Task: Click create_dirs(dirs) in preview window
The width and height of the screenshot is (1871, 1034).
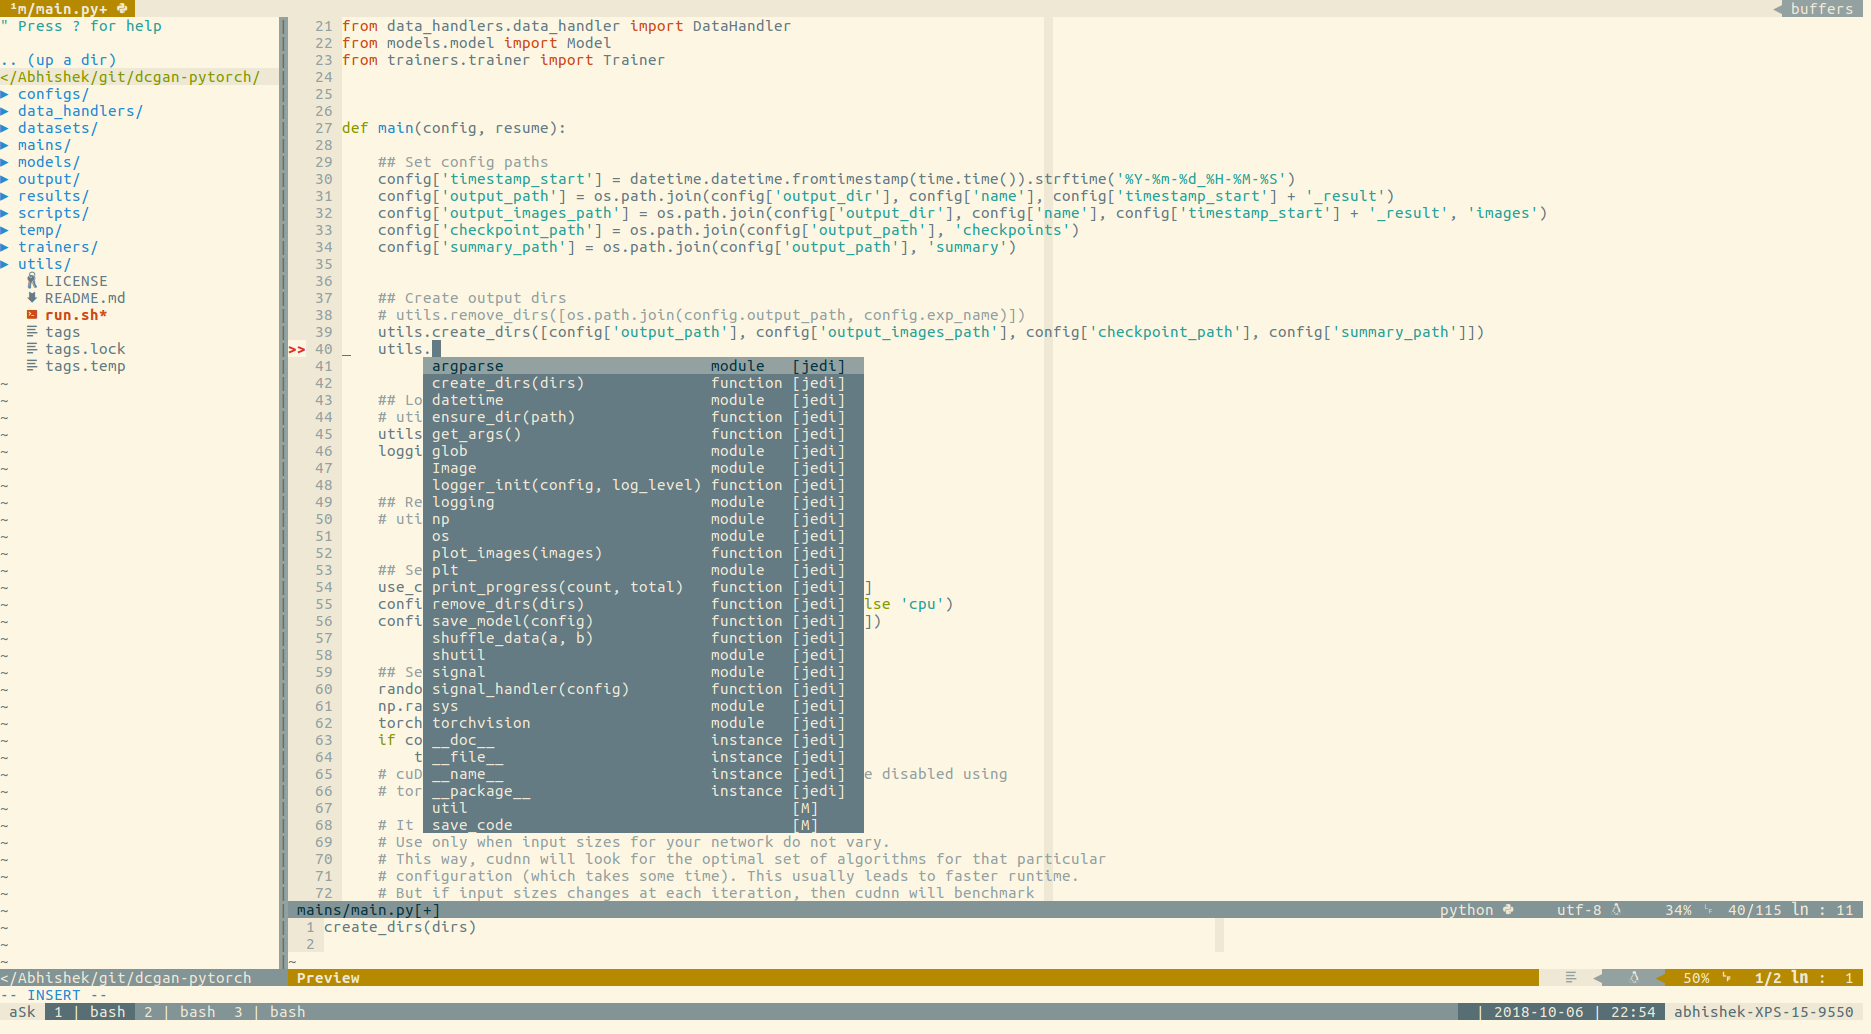Action: click(400, 927)
